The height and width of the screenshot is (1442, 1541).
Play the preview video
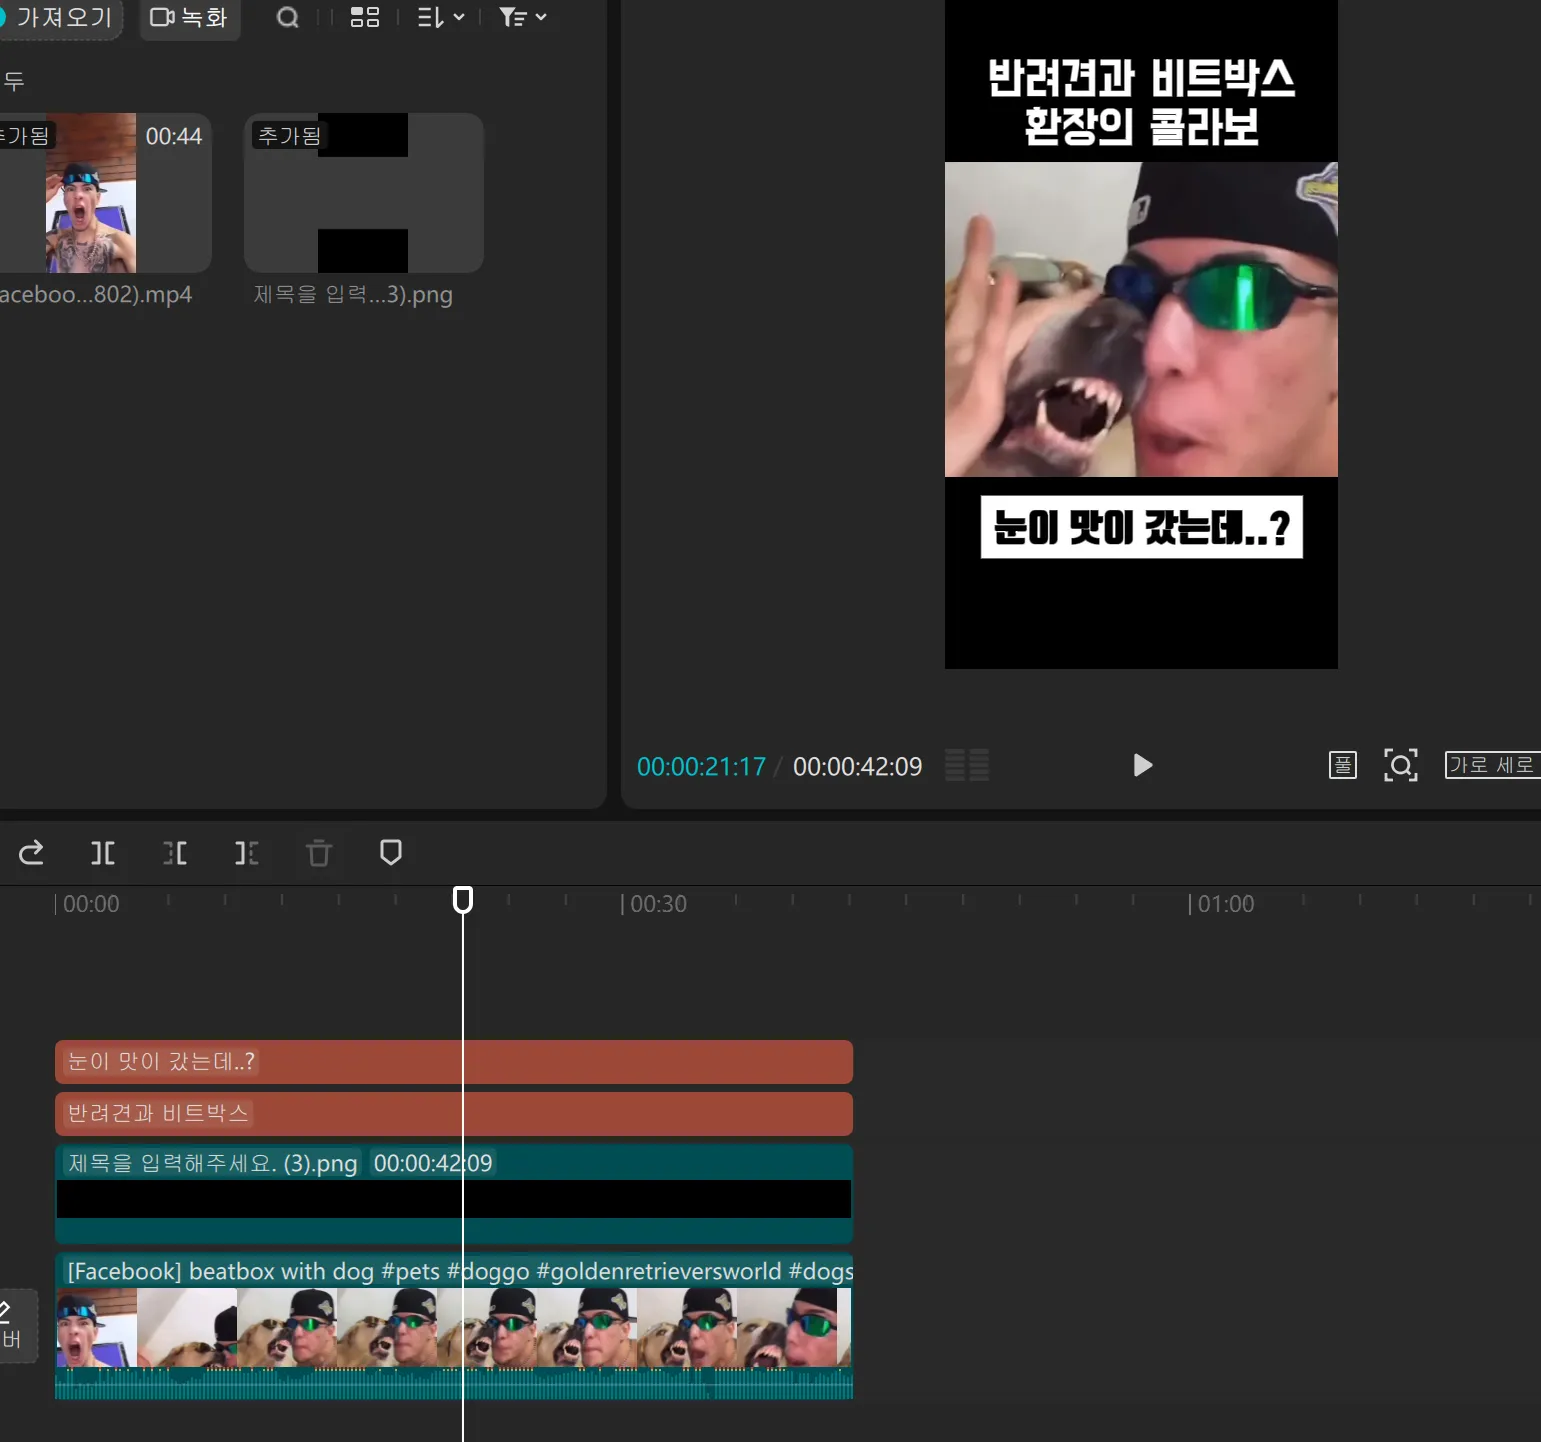click(x=1142, y=765)
